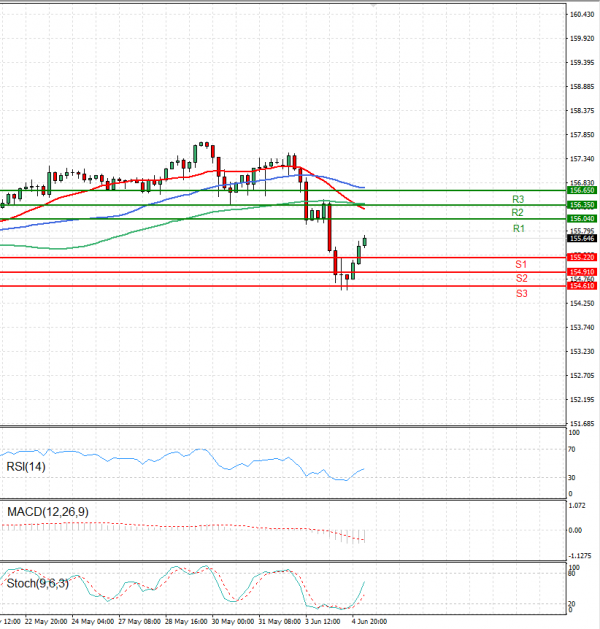Click the RSI 70 level value
The image size is (600, 629).
click(x=572, y=449)
